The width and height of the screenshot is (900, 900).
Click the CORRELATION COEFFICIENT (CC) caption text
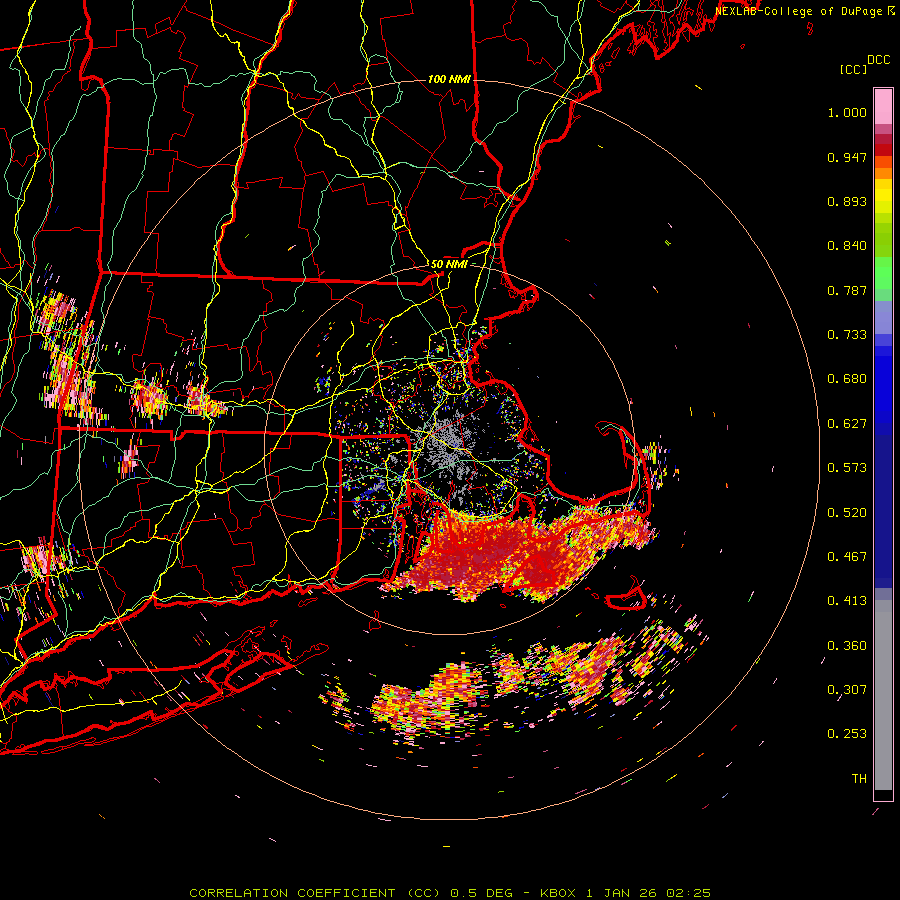tap(315, 893)
